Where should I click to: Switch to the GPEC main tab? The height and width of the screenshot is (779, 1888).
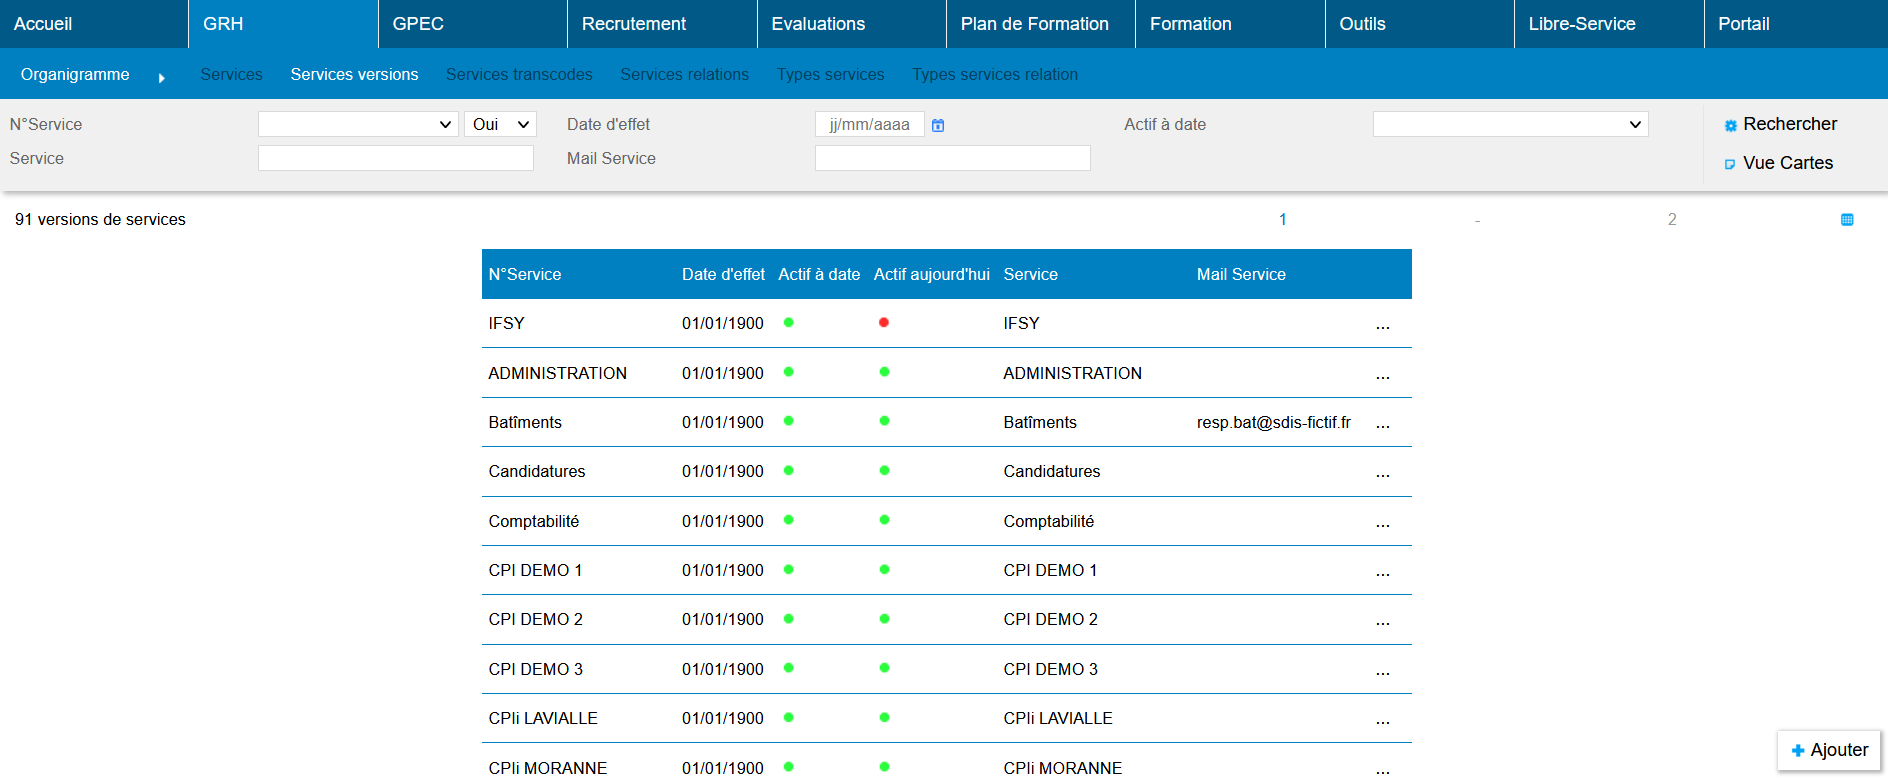[418, 24]
